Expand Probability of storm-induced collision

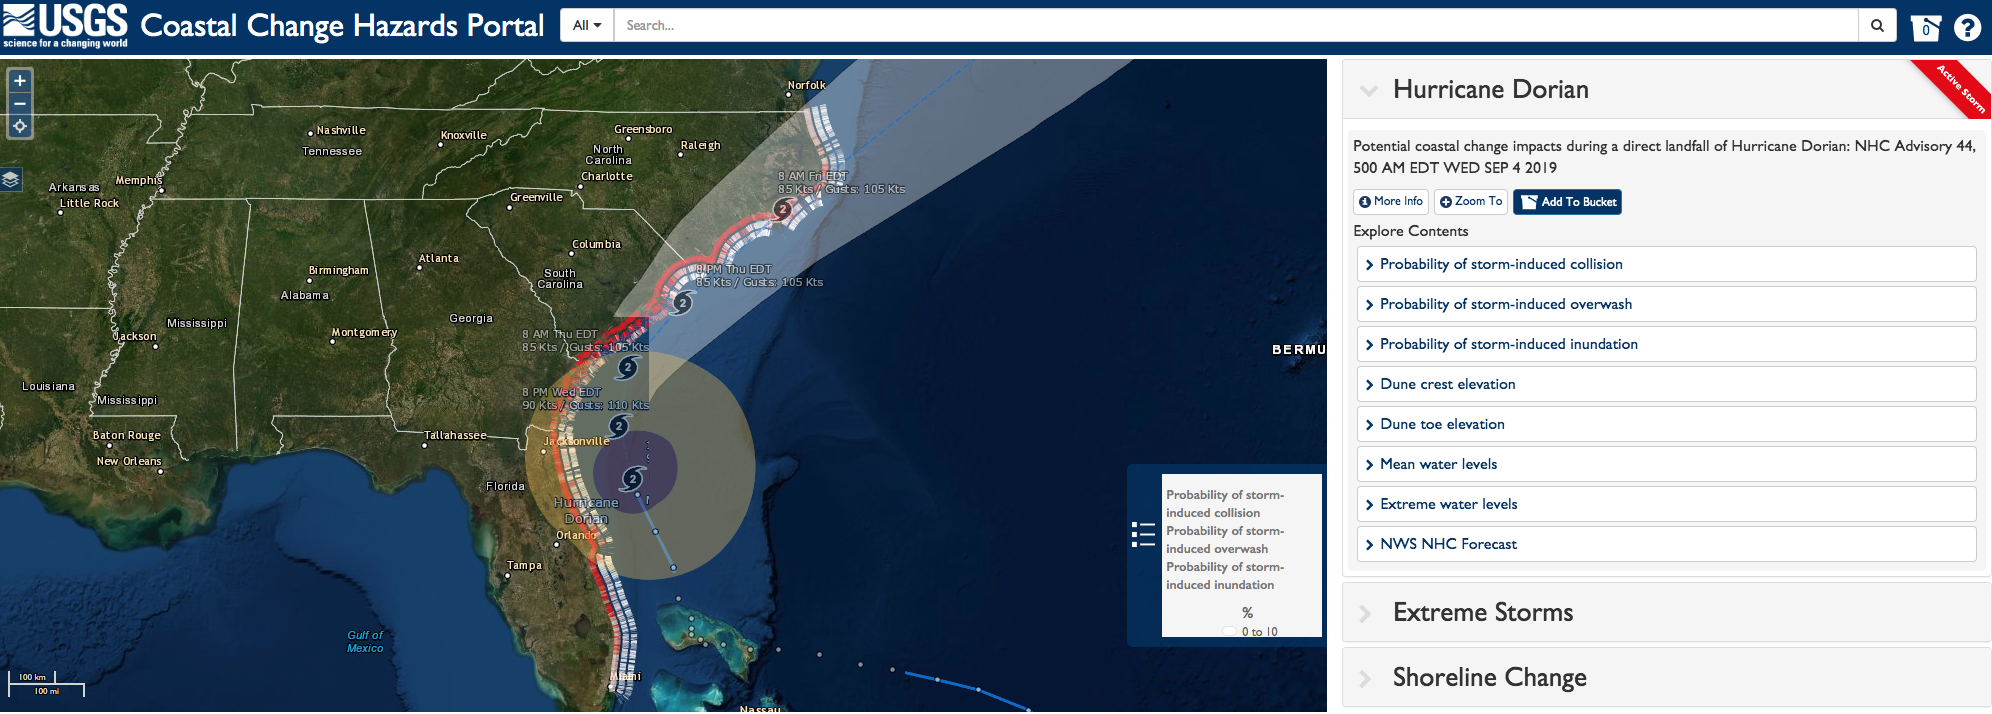tap(1501, 264)
